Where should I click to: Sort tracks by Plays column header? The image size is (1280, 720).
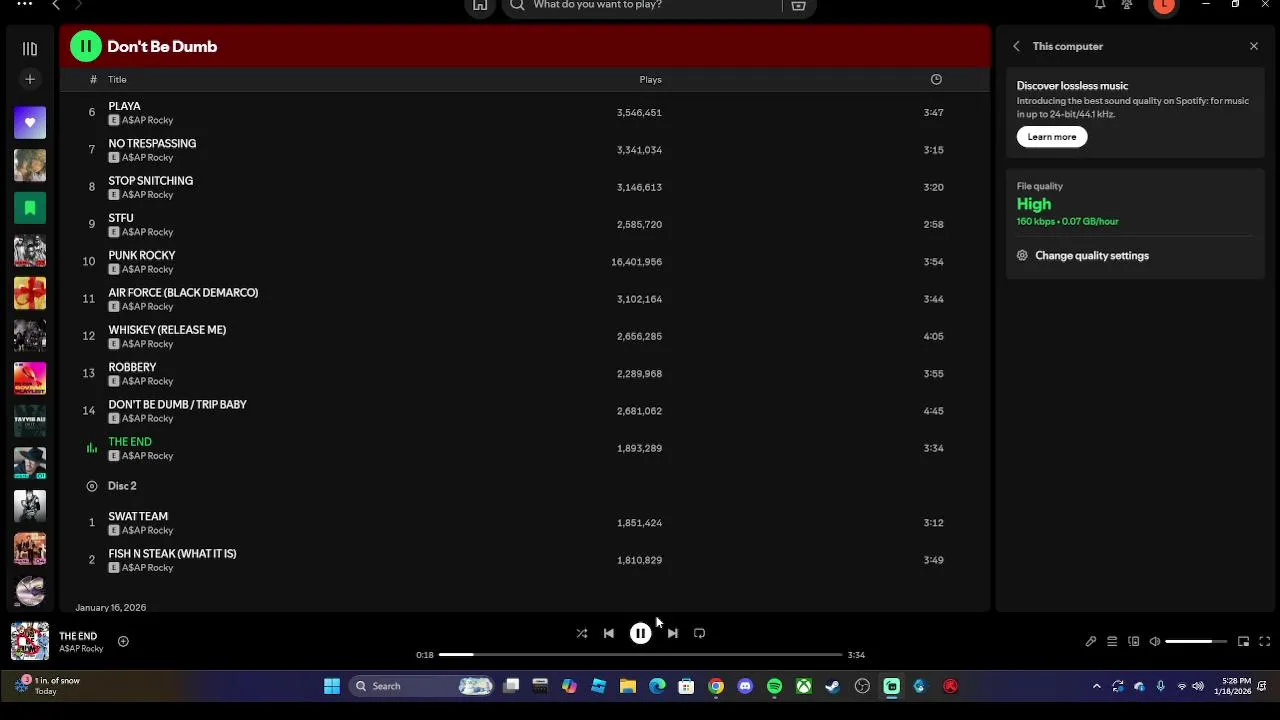650,80
